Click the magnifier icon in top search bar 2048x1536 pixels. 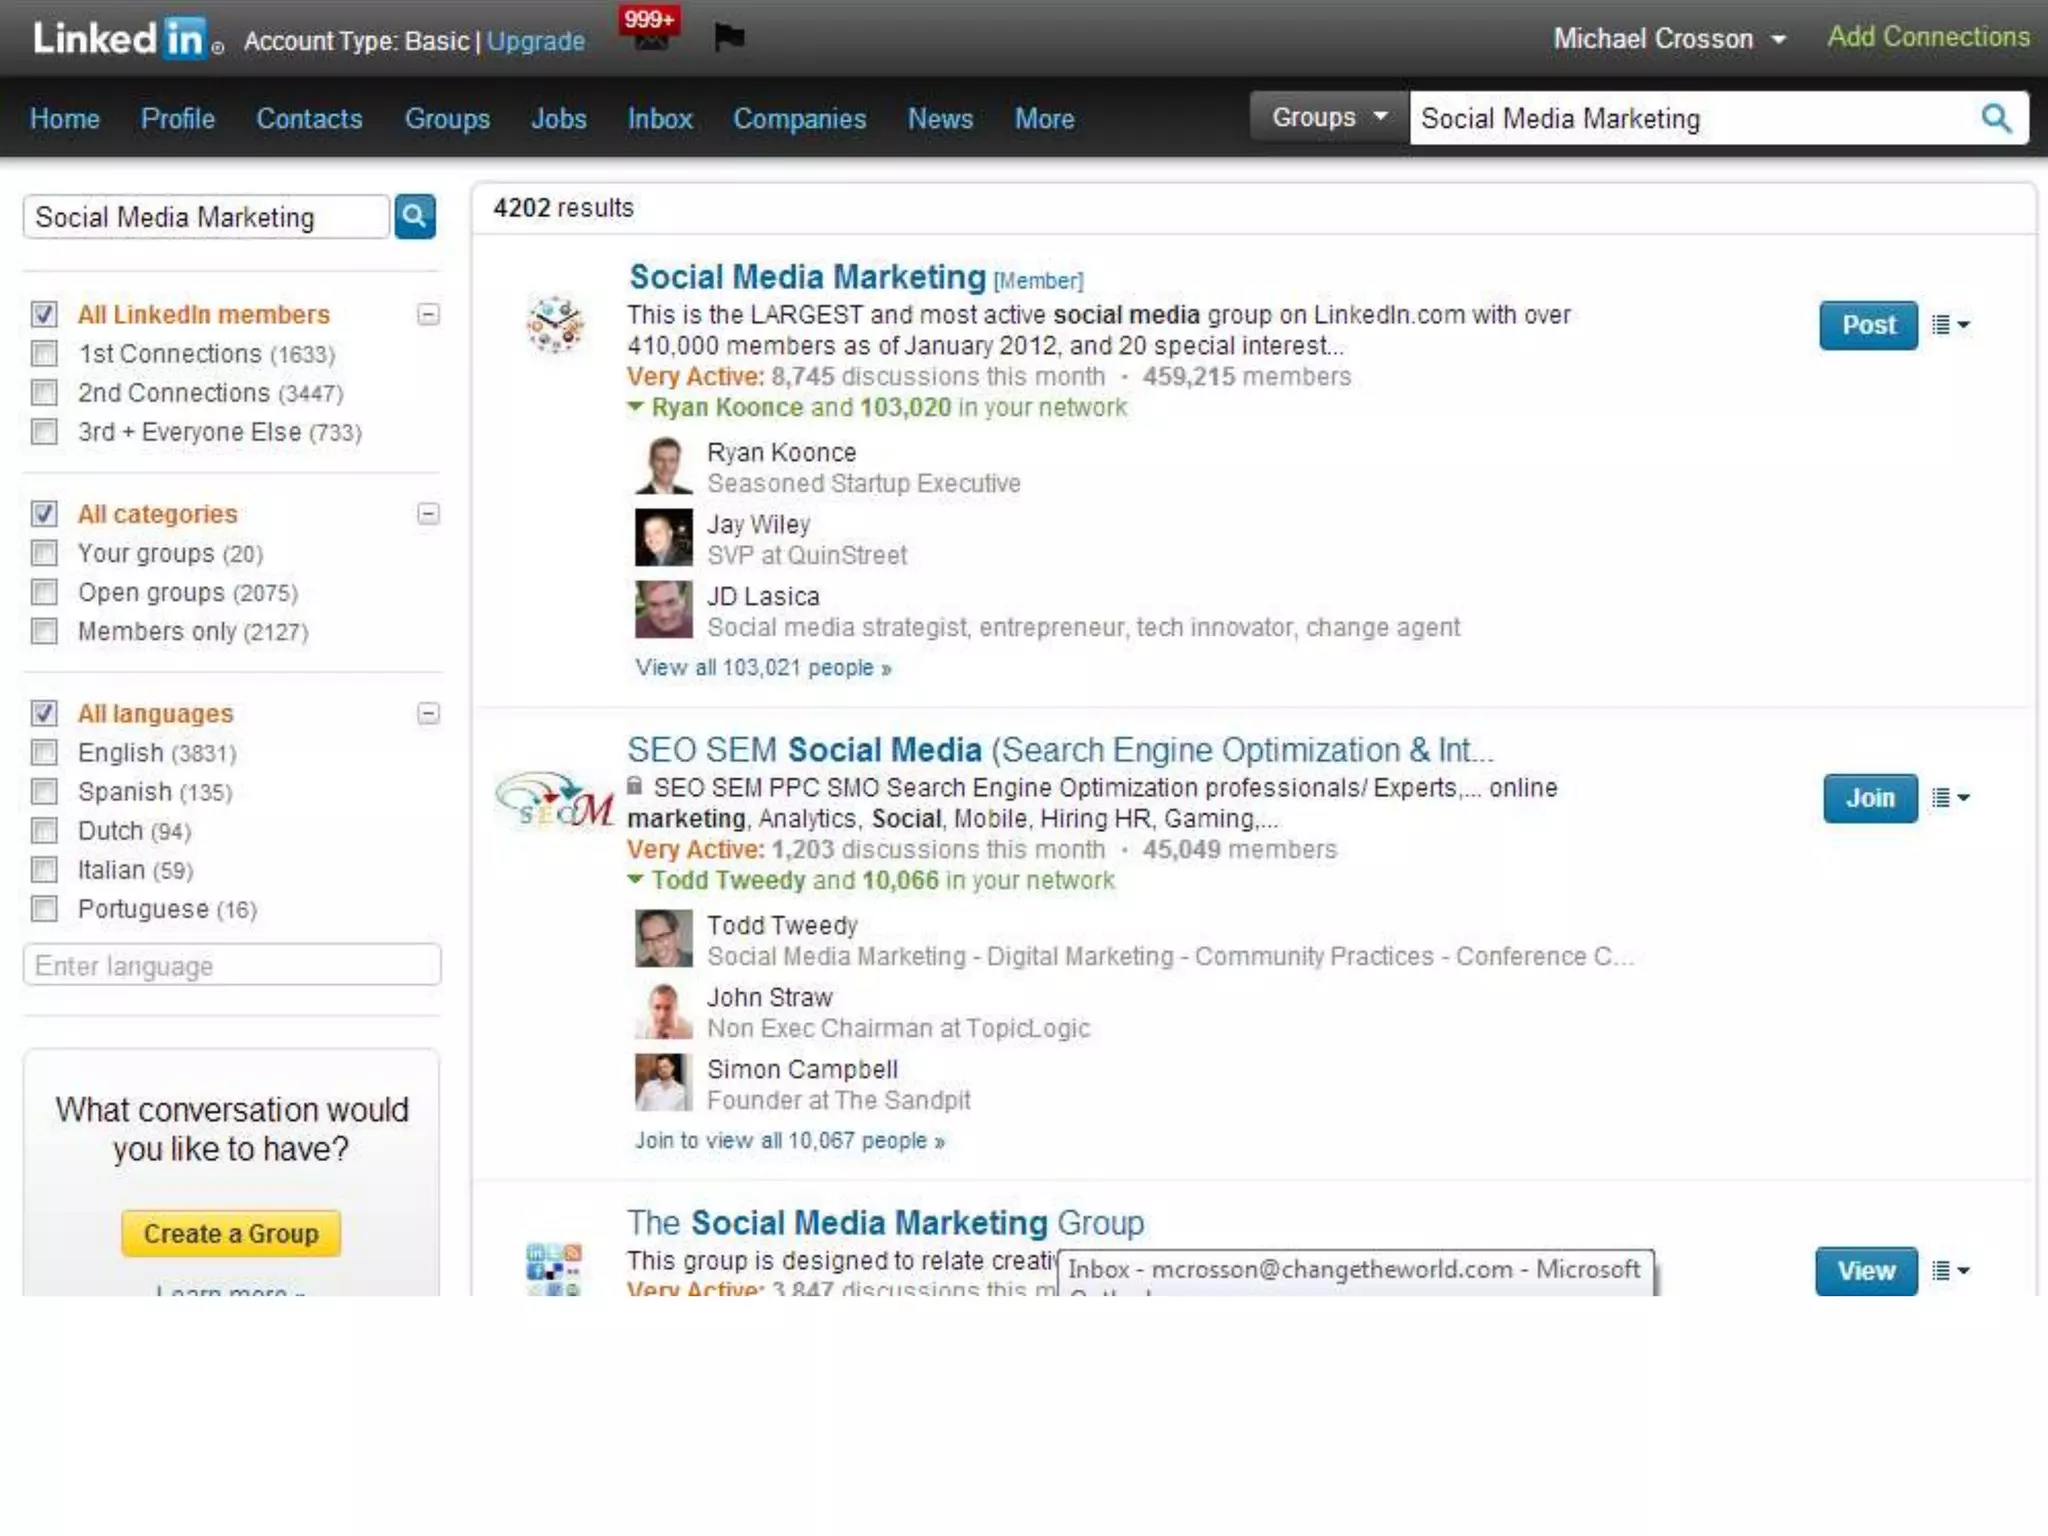click(1996, 119)
